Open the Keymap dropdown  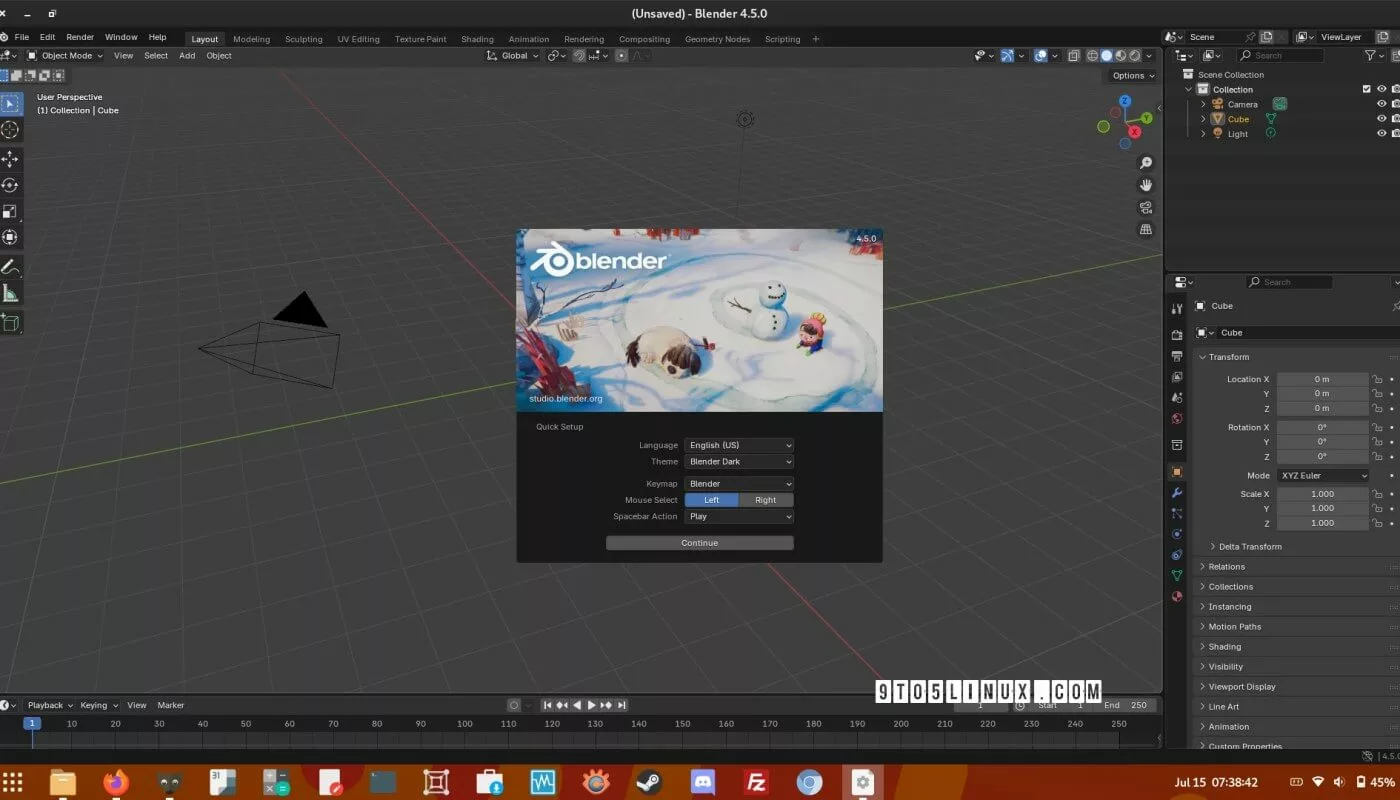tap(739, 484)
